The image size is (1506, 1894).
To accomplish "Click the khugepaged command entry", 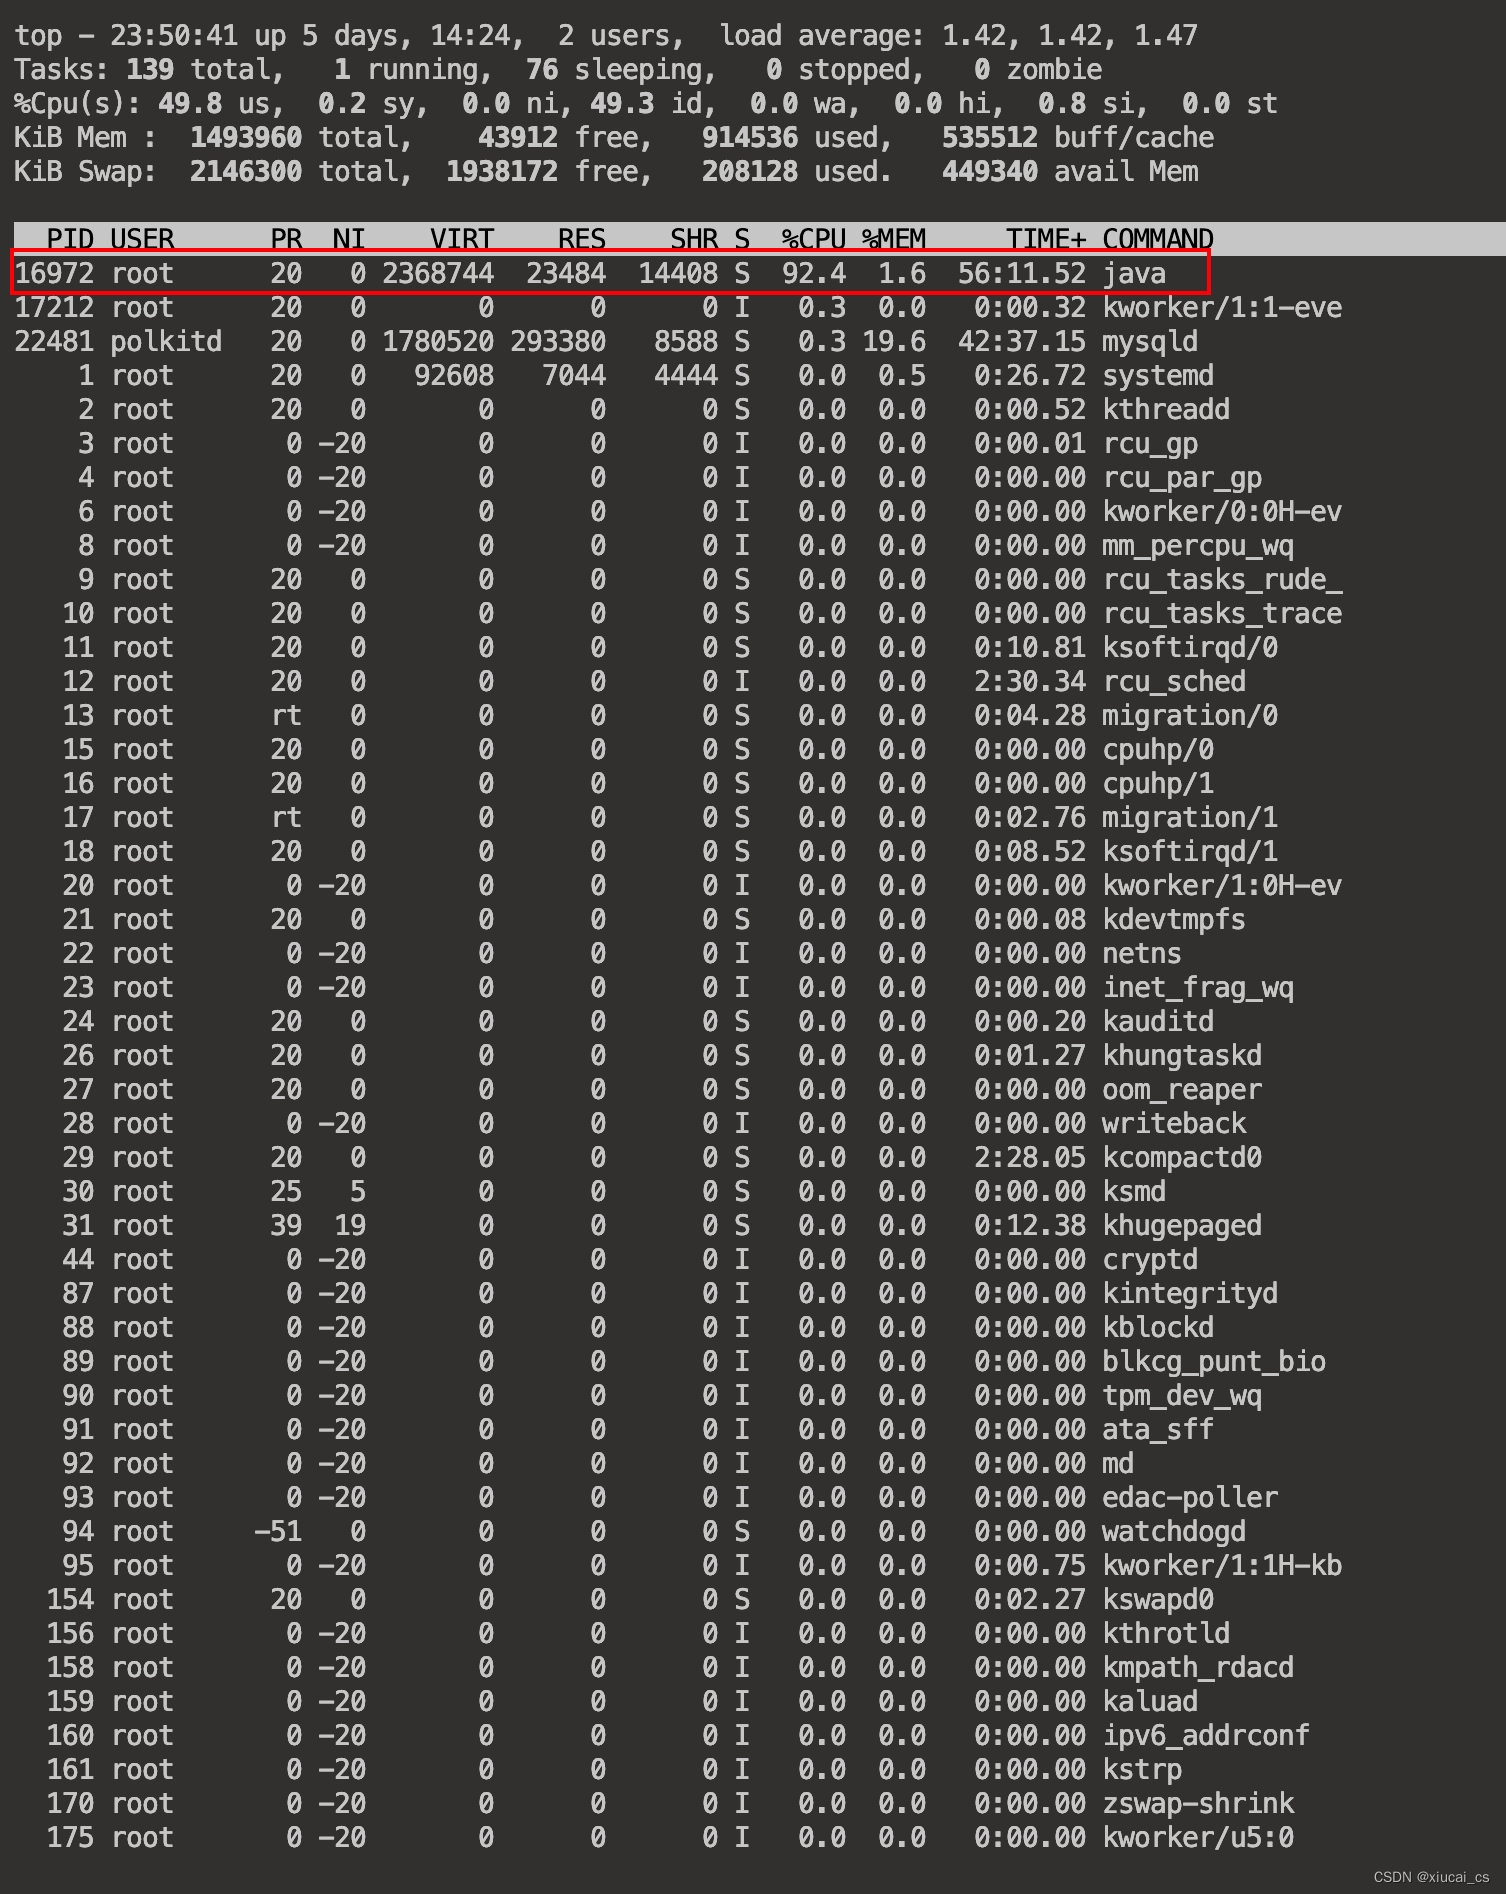I will tap(1181, 1226).
